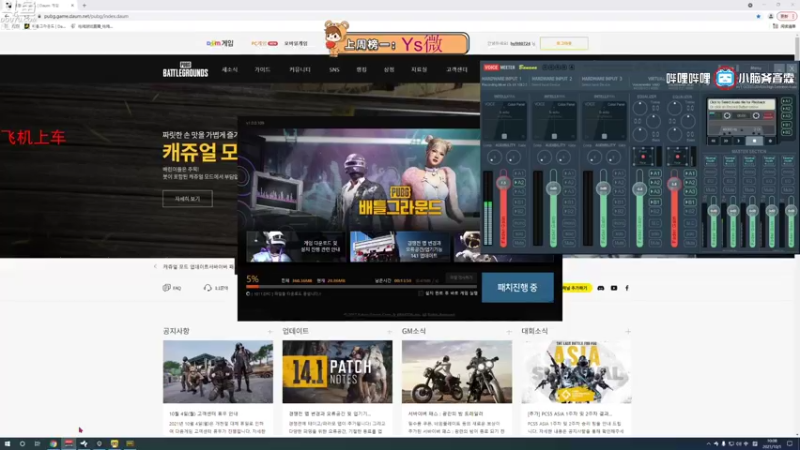Bookmark this page with star icon
Image resolution: width=800 pixels, height=450 pixels.
[x=759, y=16]
